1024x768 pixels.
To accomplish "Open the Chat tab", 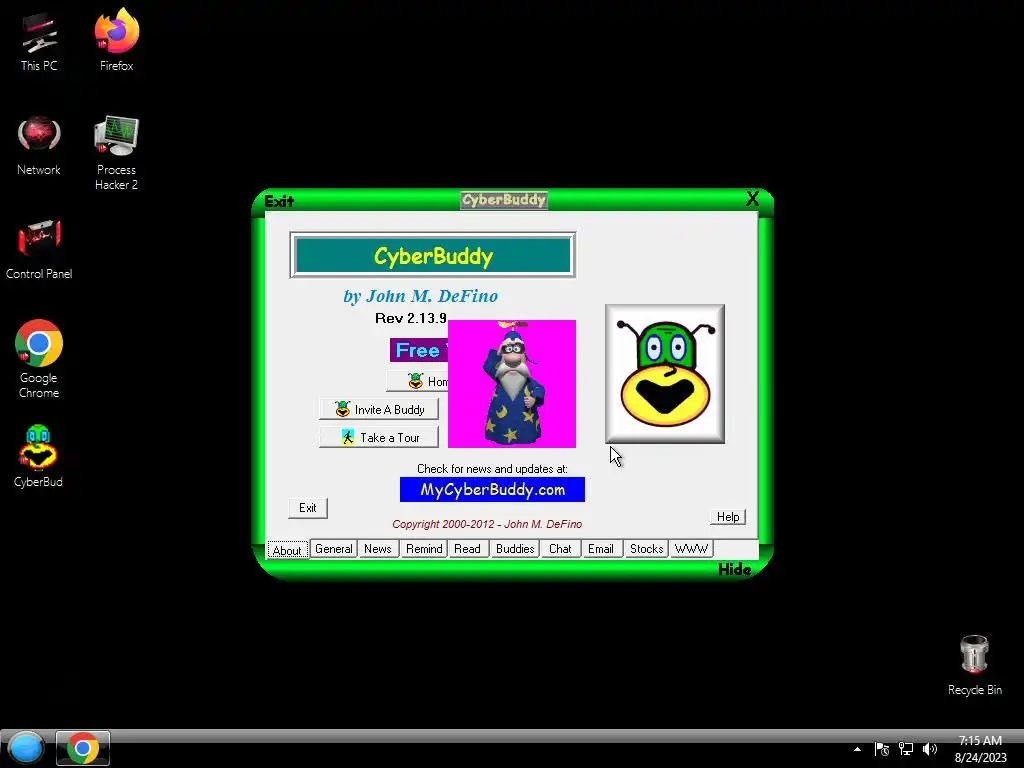I will [x=560, y=549].
